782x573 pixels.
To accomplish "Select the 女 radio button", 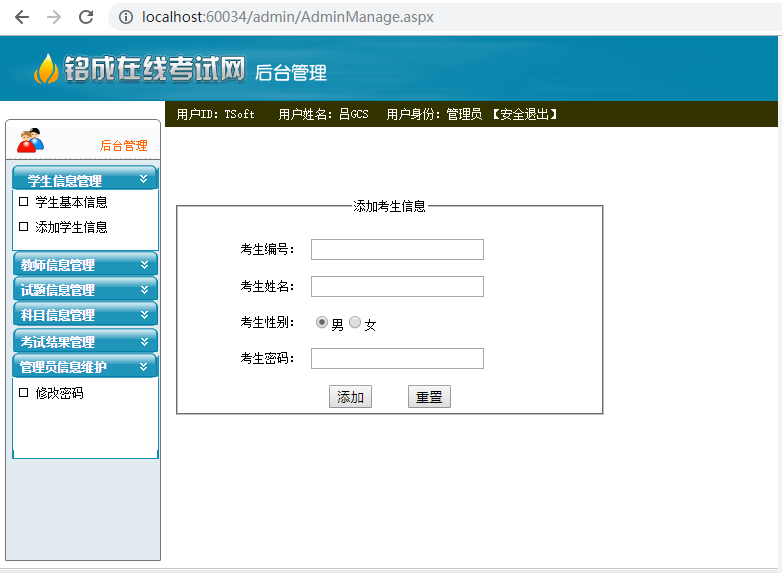I will [355, 322].
